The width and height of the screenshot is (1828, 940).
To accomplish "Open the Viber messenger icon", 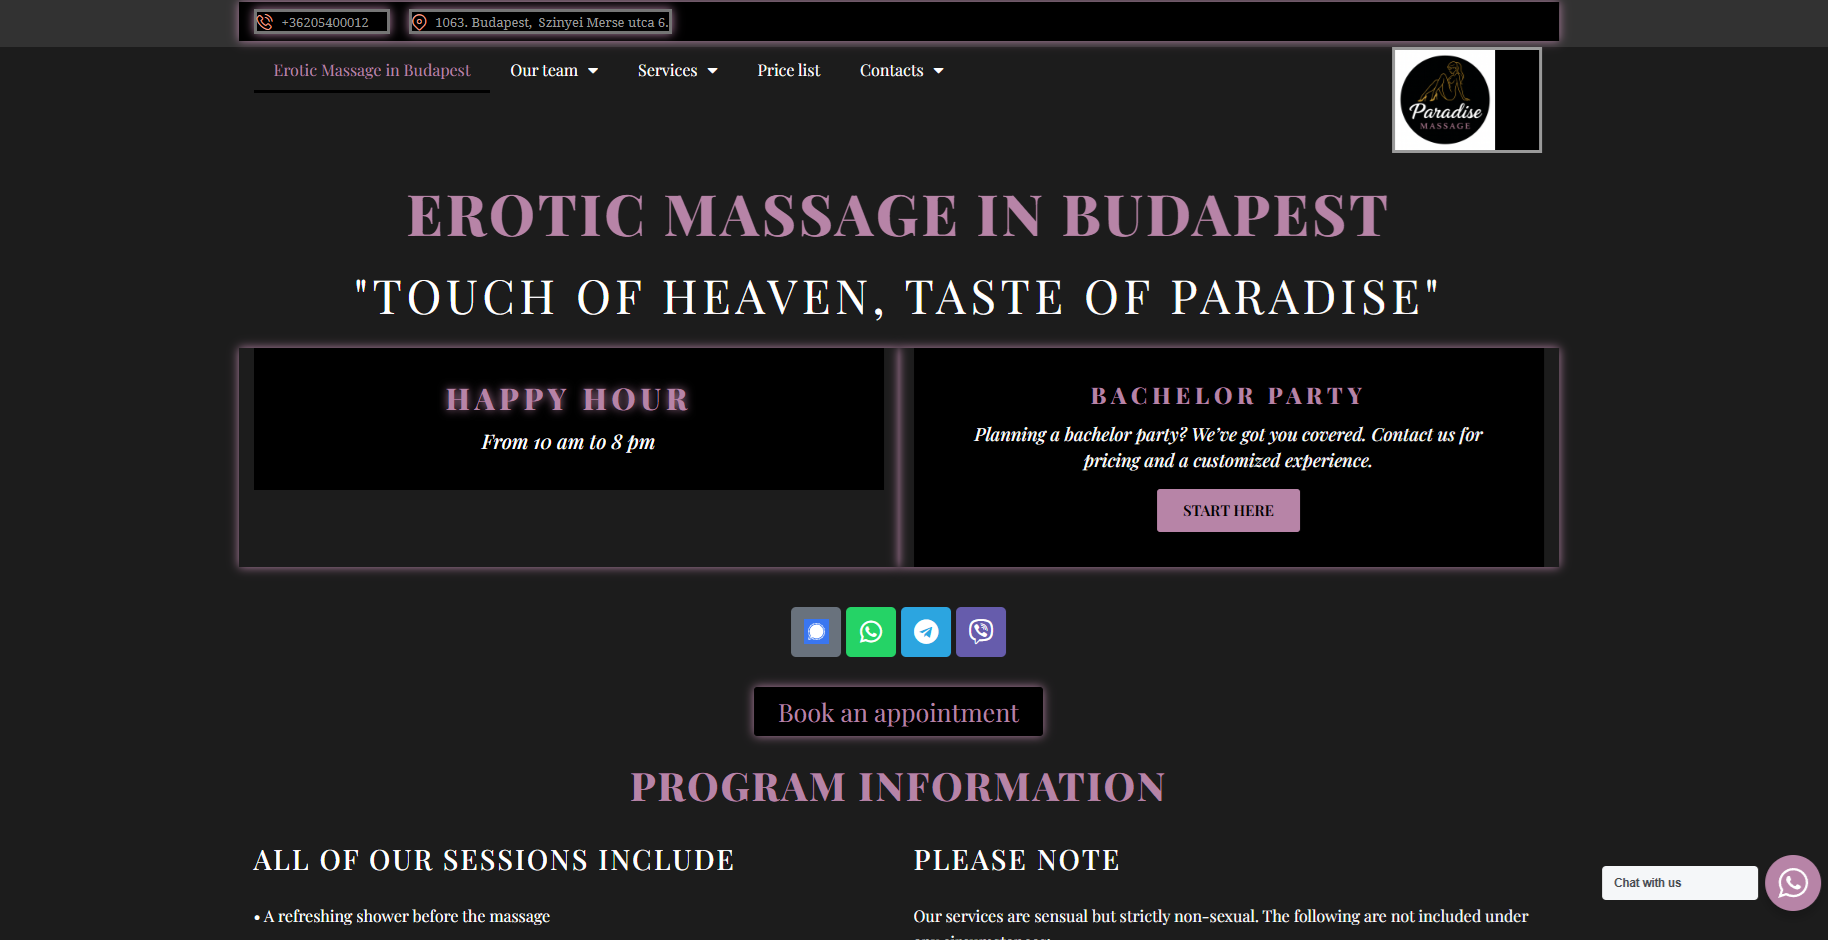I will (x=981, y=632).
